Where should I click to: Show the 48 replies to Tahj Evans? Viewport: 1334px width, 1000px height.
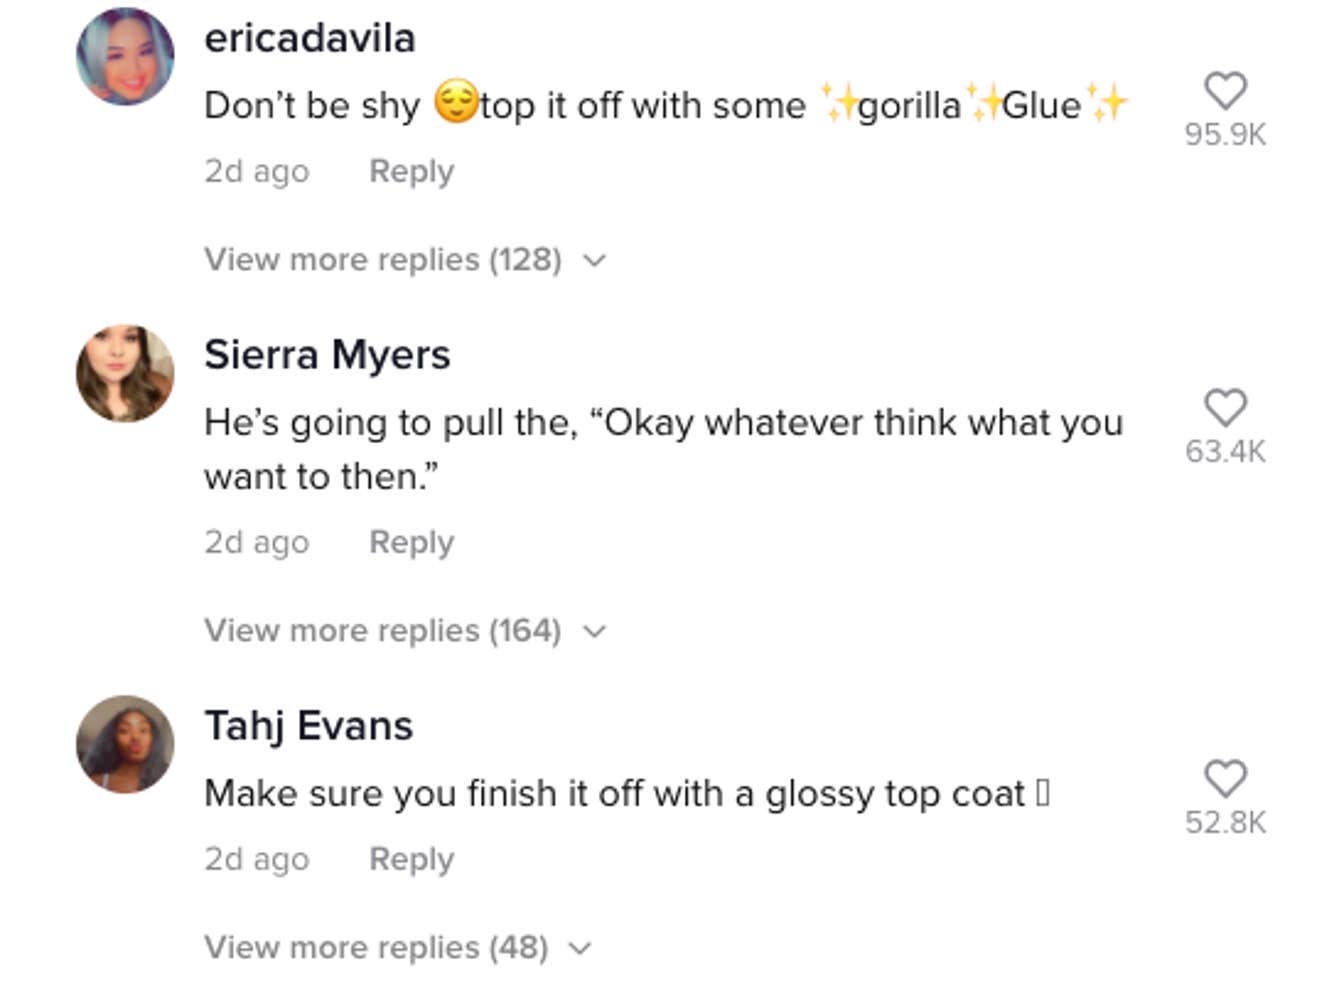coord(376,947)
